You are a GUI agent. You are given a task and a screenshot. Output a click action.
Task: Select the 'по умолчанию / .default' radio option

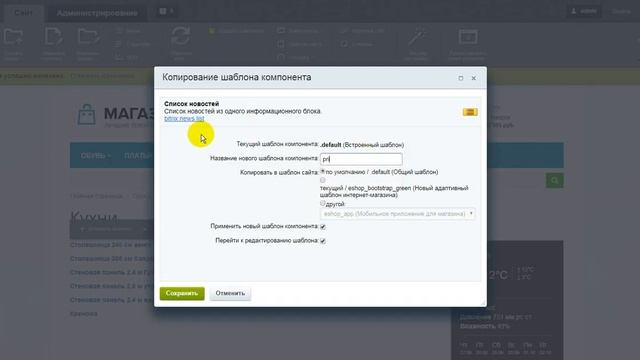[x=323, y=172]
